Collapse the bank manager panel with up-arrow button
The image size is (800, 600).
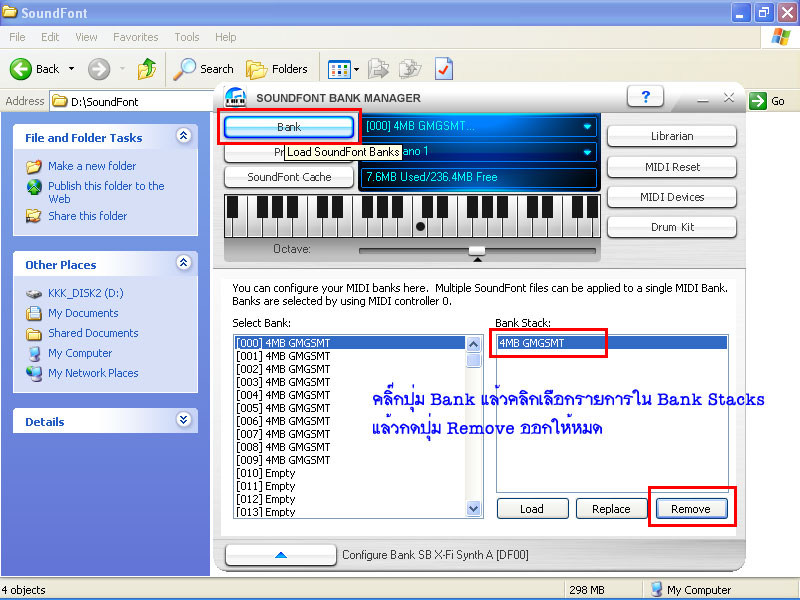coord(281,555)
